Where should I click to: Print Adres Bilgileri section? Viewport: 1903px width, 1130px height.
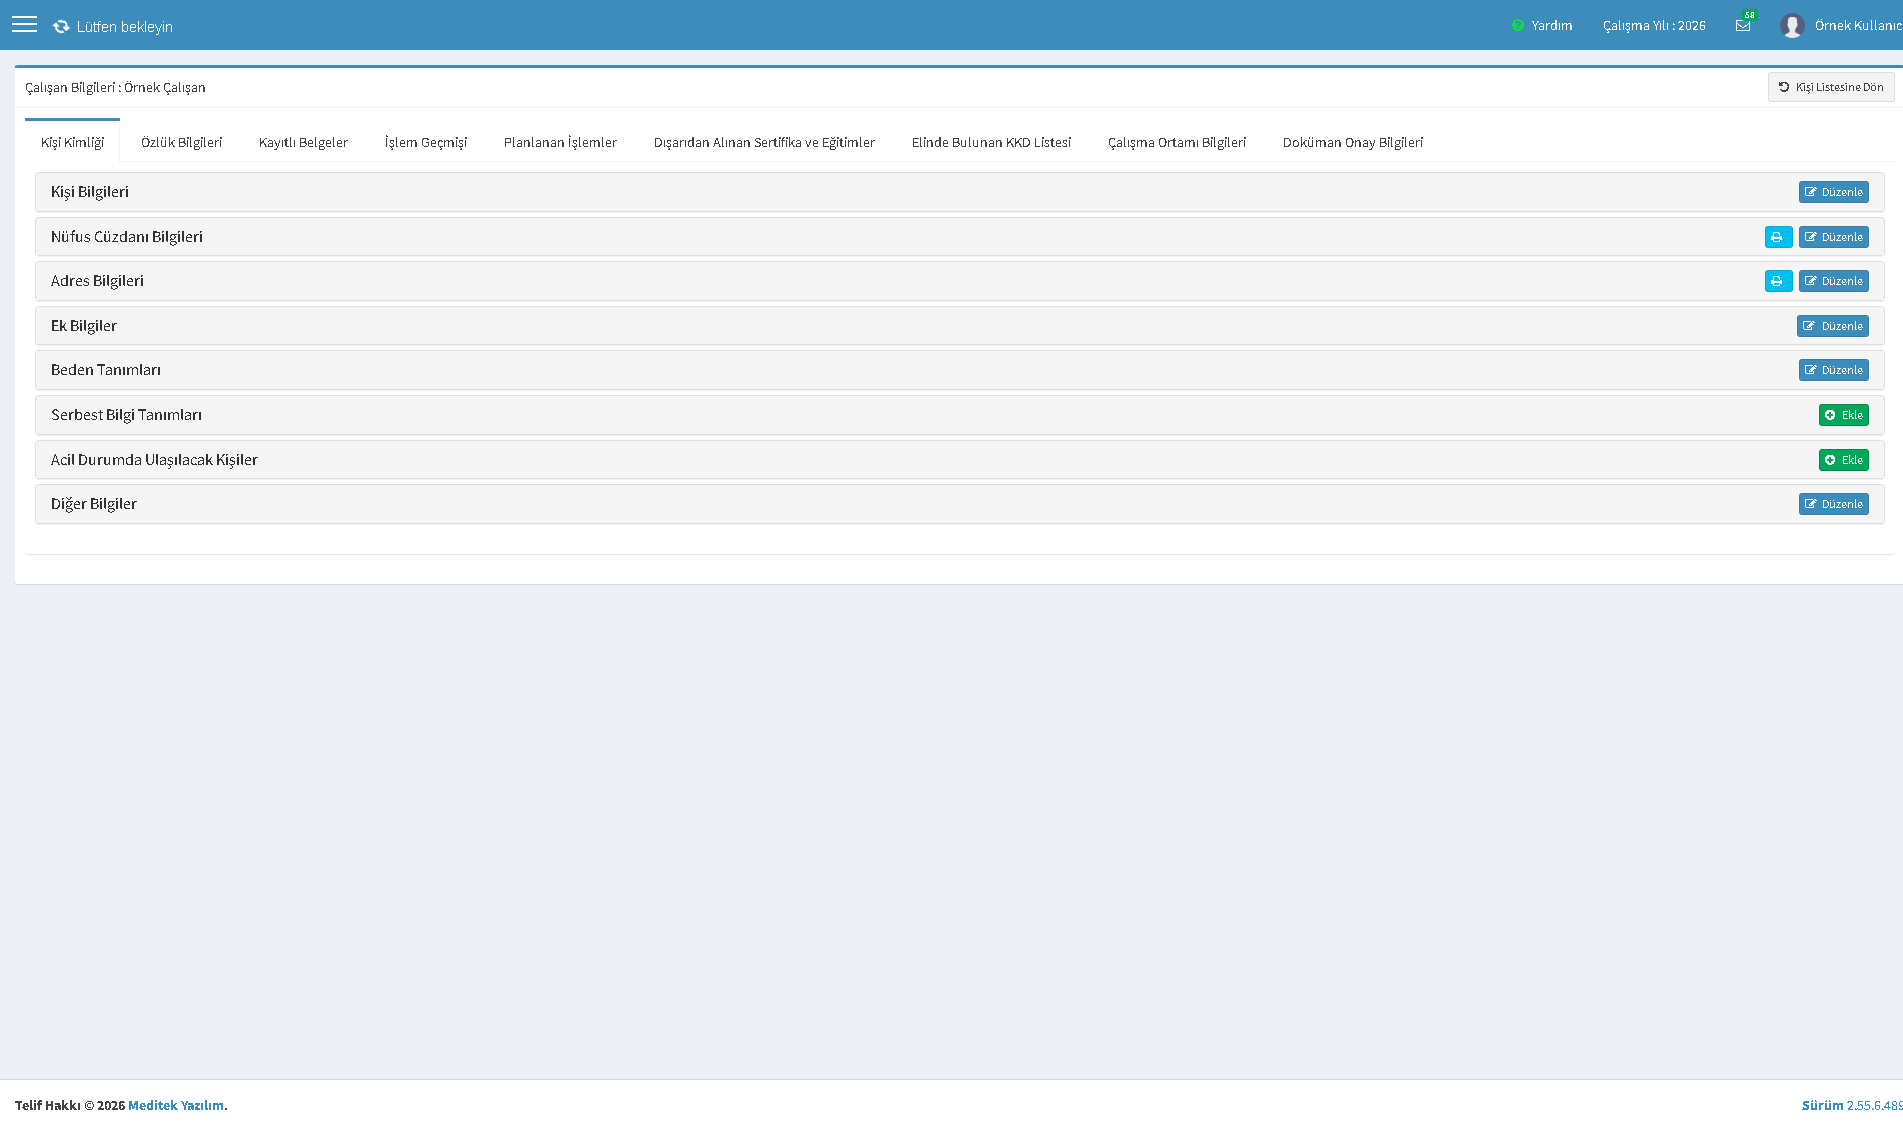click(x=1778, y=281)
